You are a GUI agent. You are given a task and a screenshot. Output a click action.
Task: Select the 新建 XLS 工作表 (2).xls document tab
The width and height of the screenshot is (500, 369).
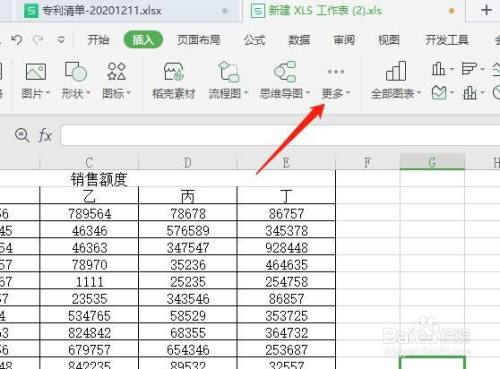(353, 11)
